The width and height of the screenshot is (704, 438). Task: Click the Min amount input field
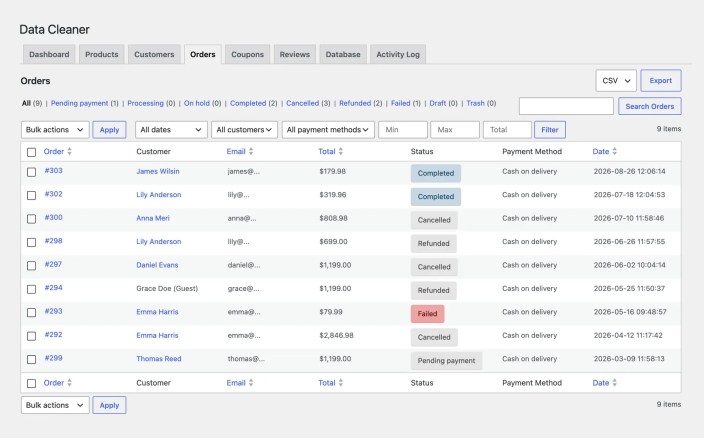pyautogui.click(x=403, y=130)
